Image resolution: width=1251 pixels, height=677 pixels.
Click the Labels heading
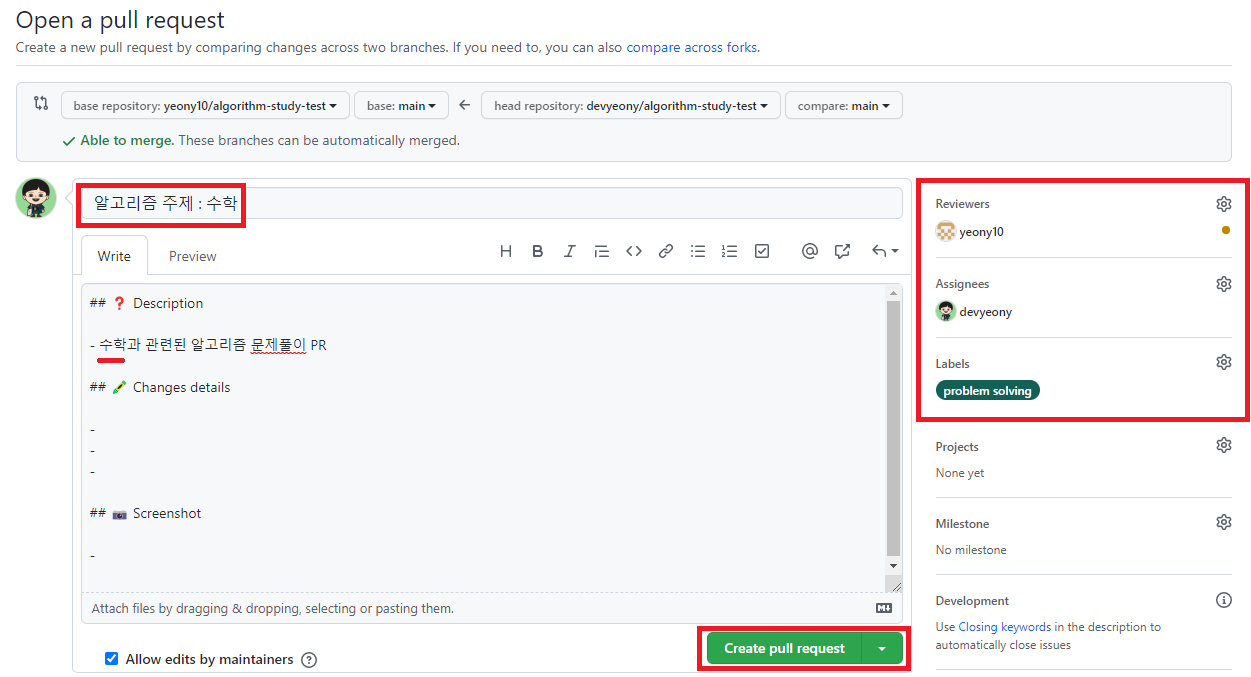(953, 364)
